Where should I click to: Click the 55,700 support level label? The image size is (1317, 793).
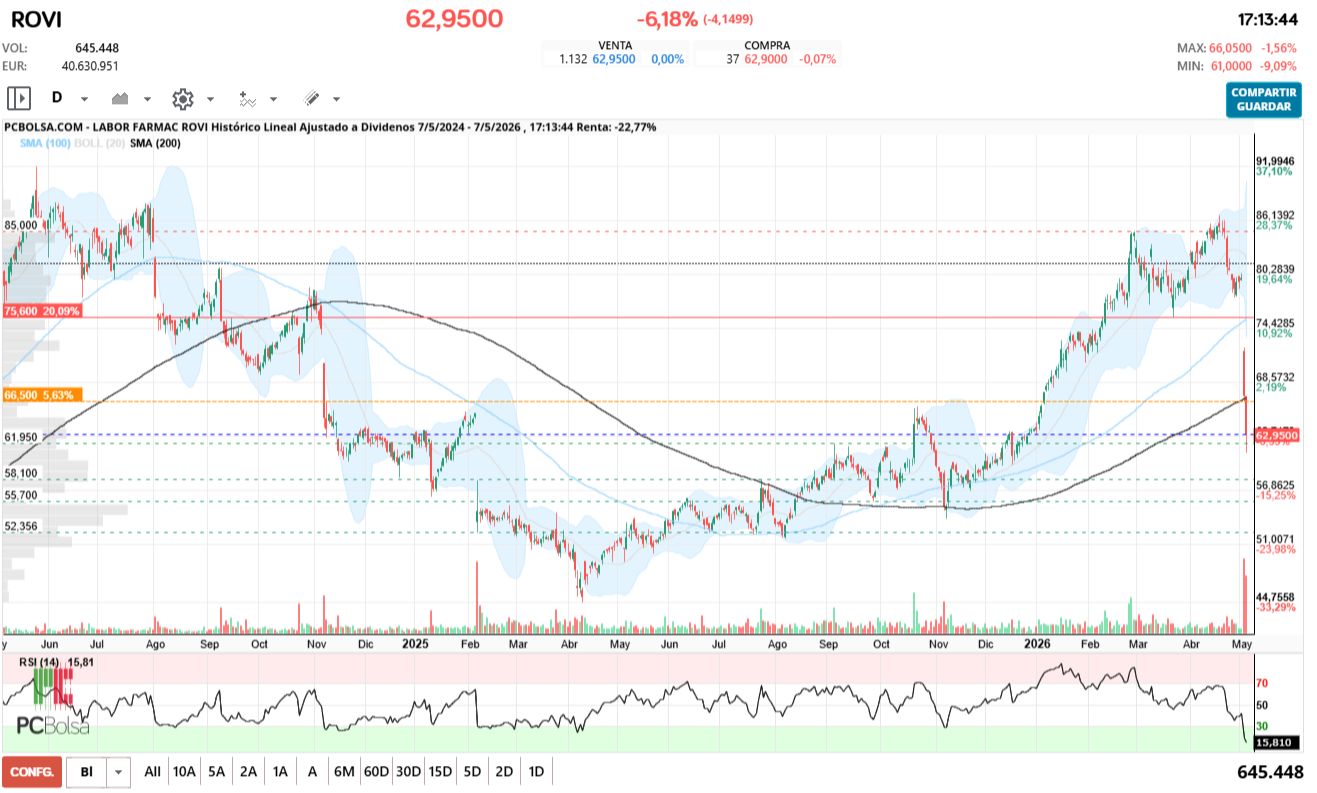point(21,495)
